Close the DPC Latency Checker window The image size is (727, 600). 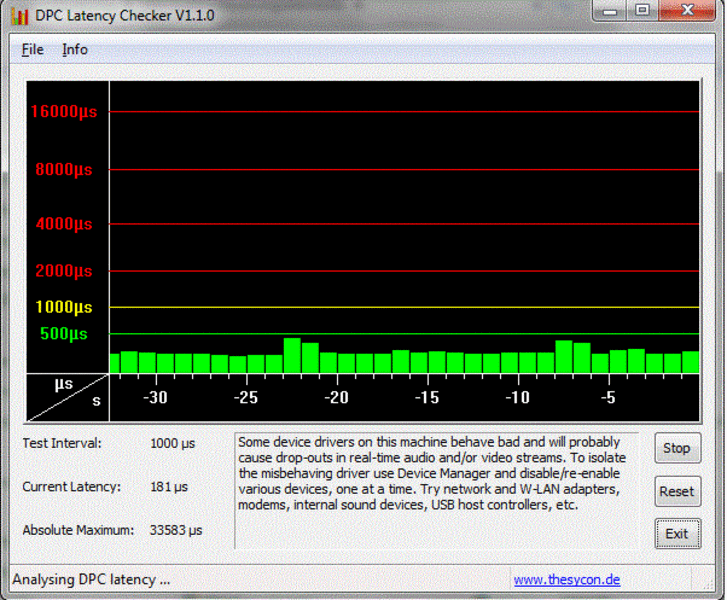[x=687, y=10]
